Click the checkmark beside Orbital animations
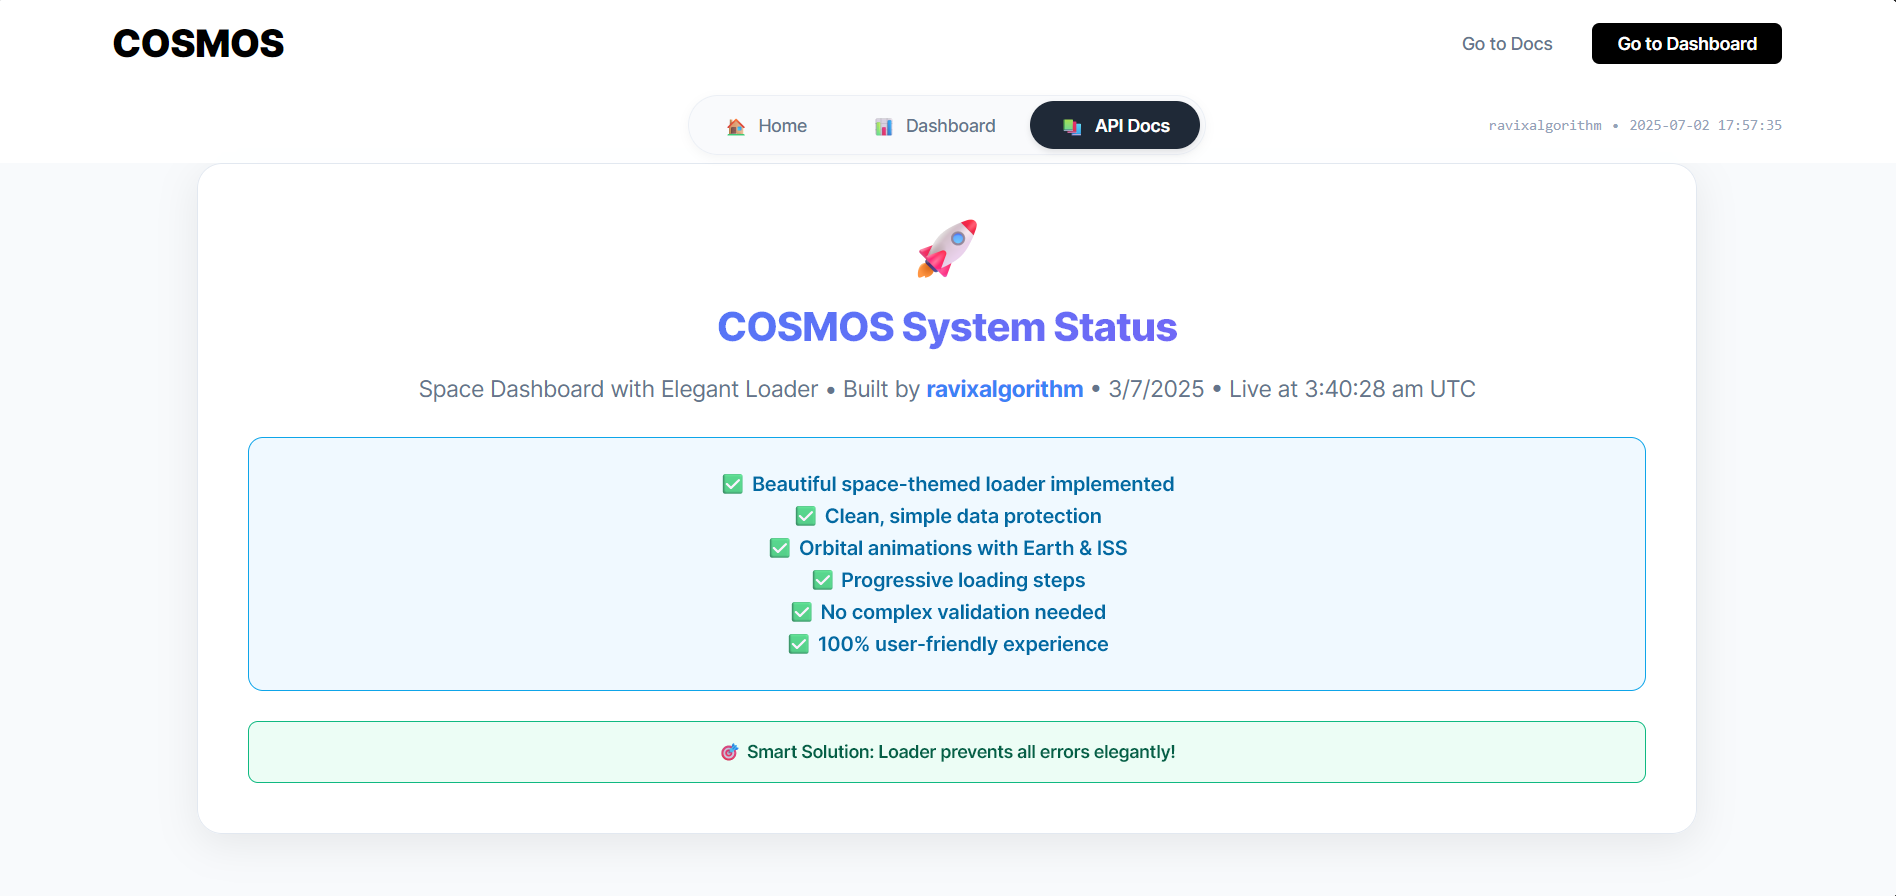Image resolution: width=1896 pixels, height=896 pixels. [x=780, y=549]
